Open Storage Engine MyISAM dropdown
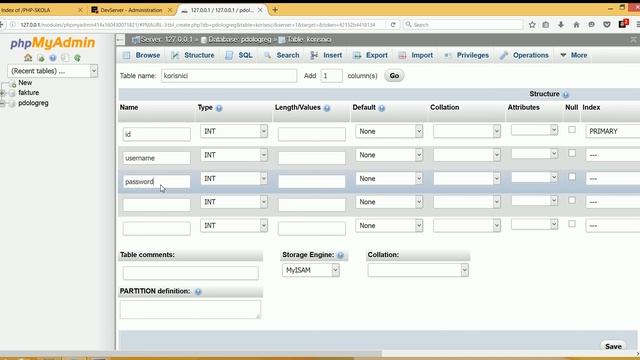640x360 pixels. point(311,270)
